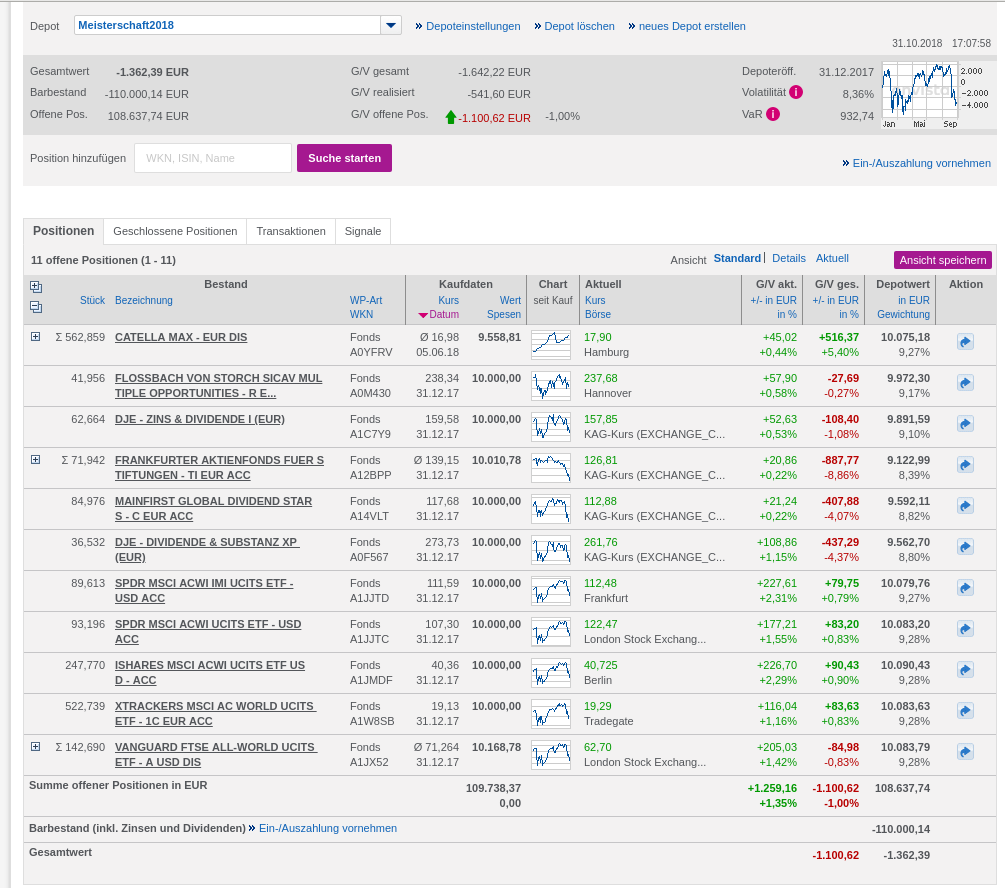This screenshot has width=1005, height=888.
Task: Expand VANGUARD FTSE ALL-WORLD position
Action: 36,747
